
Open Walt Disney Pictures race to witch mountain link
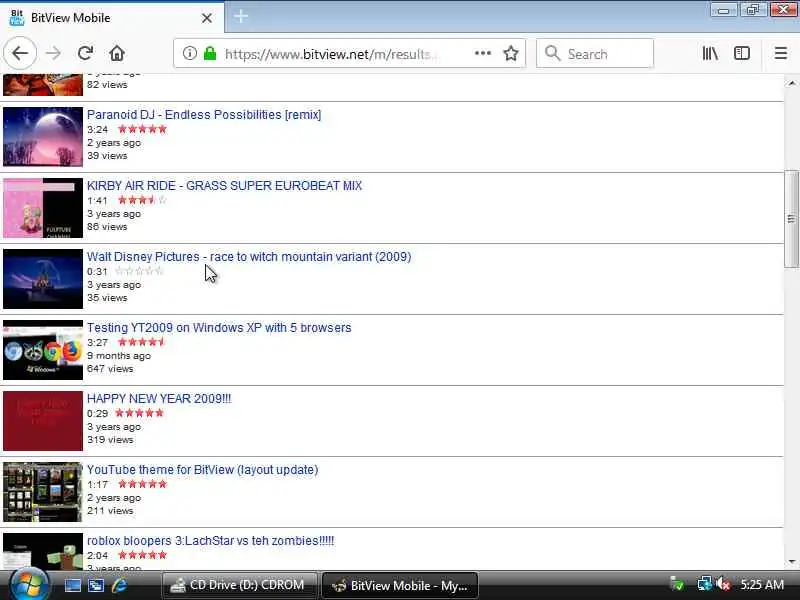click(x=249, y=257)
